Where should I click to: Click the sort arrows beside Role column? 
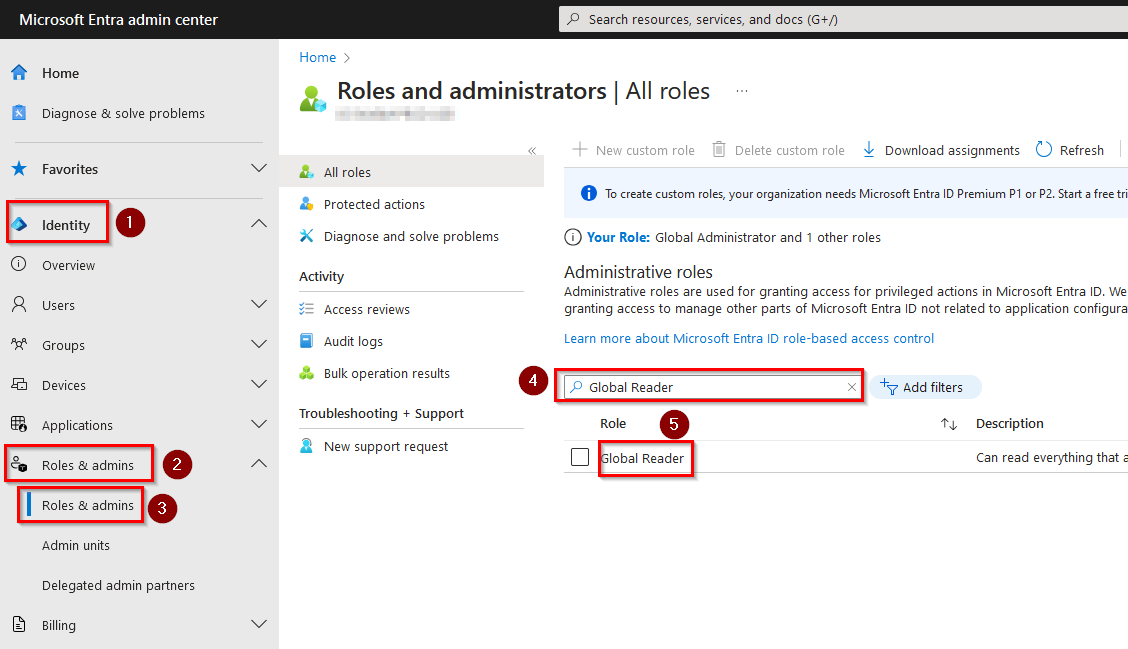(x=949, y=424)
